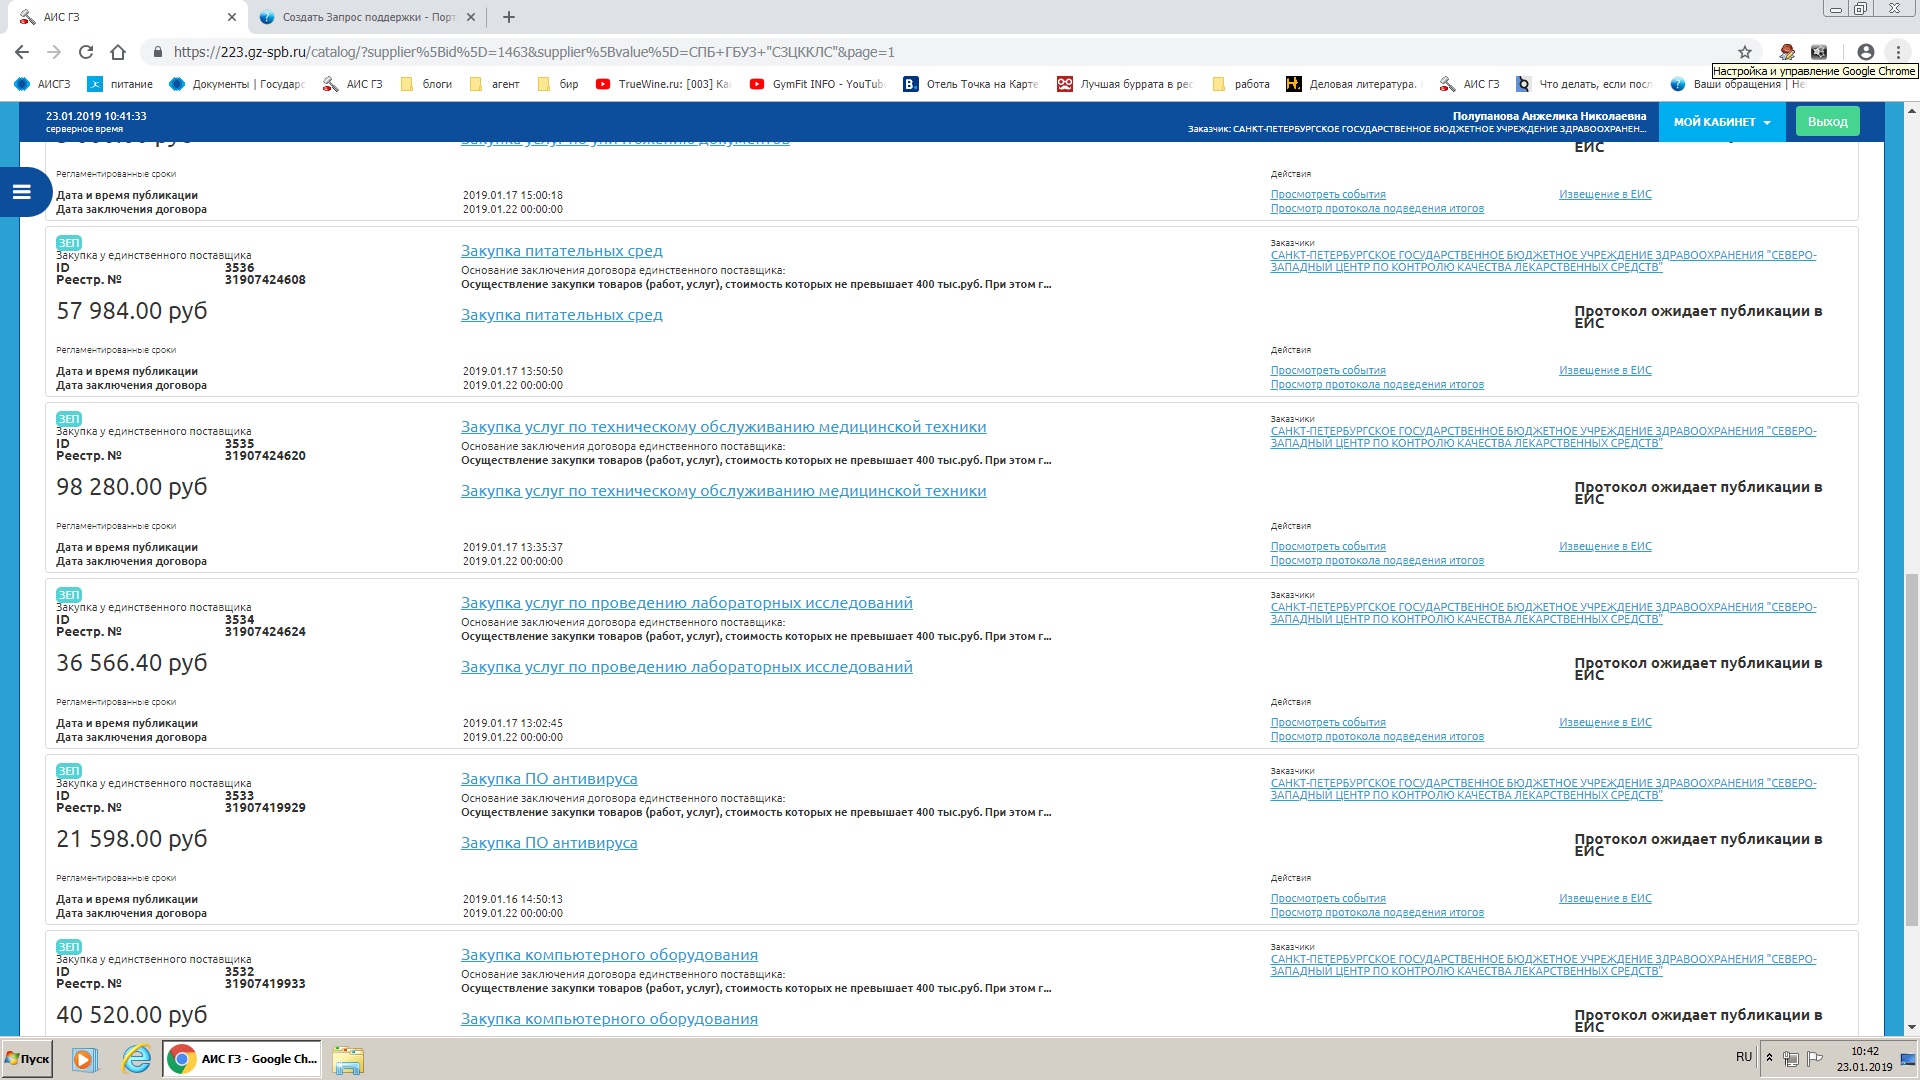Click the RU language indicator in tray
The width and height of the screenshot is (1920, 1080).
1743,1057
